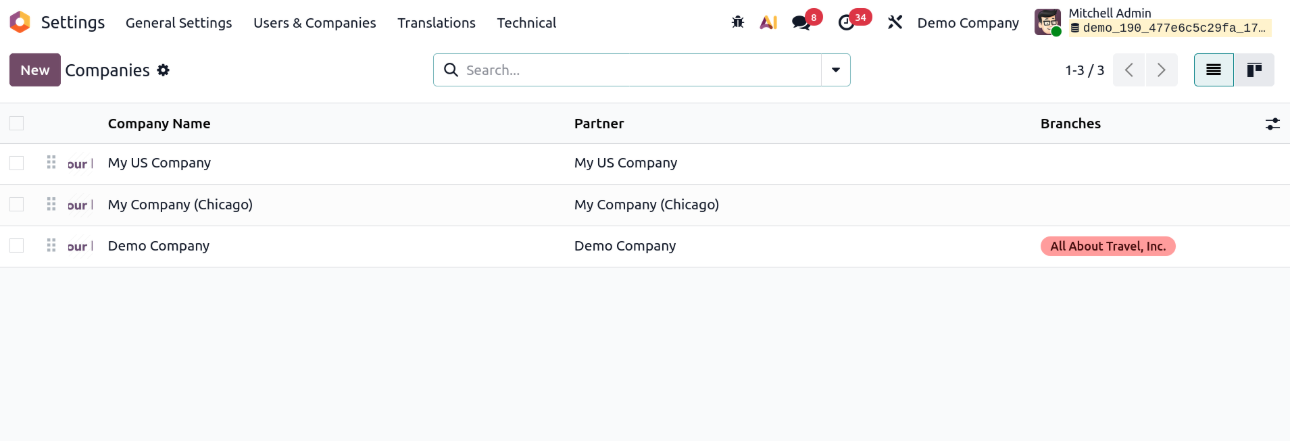Switch to kanban view
This screenshot has width=1290, height=441.
point(1254,70)
